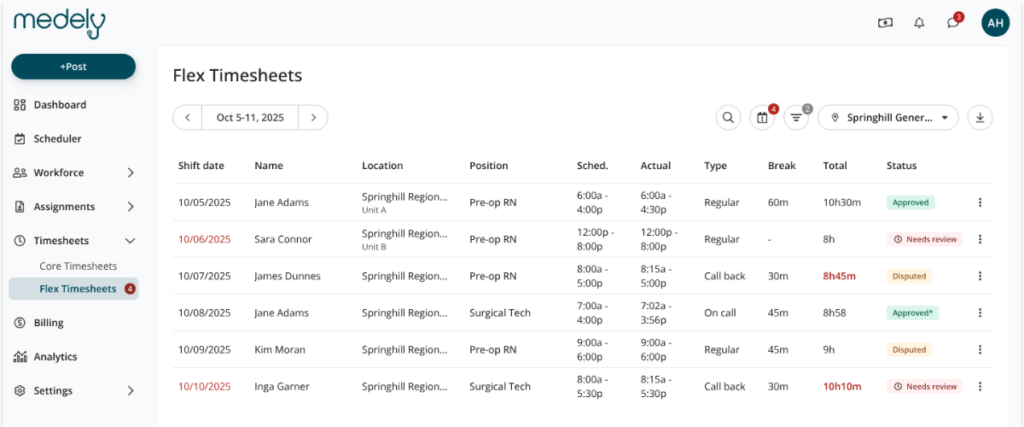The width and height of the screenshot is (1024, 427).
Task: Click the red 10/06/2025 shift date
Action: tap(204, 239)
